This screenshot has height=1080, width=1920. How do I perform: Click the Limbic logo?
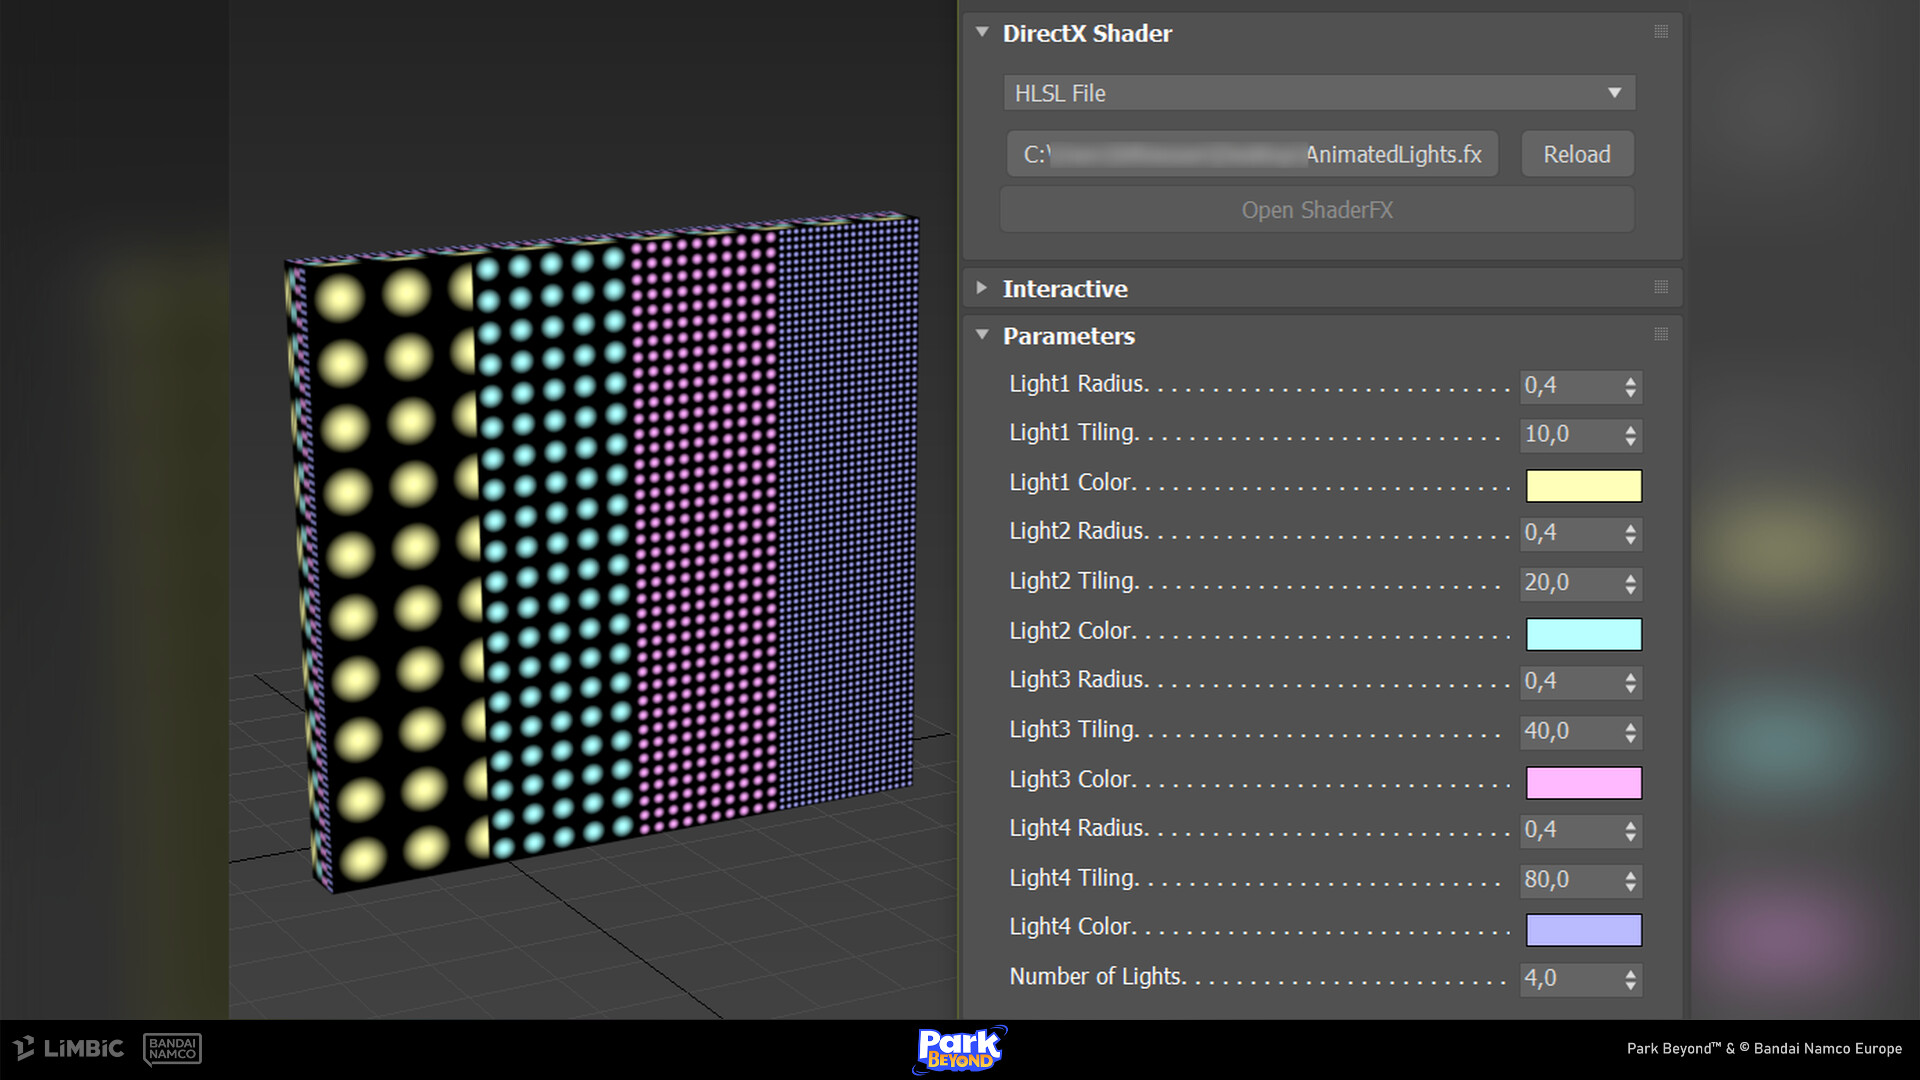pos(68,1048)
